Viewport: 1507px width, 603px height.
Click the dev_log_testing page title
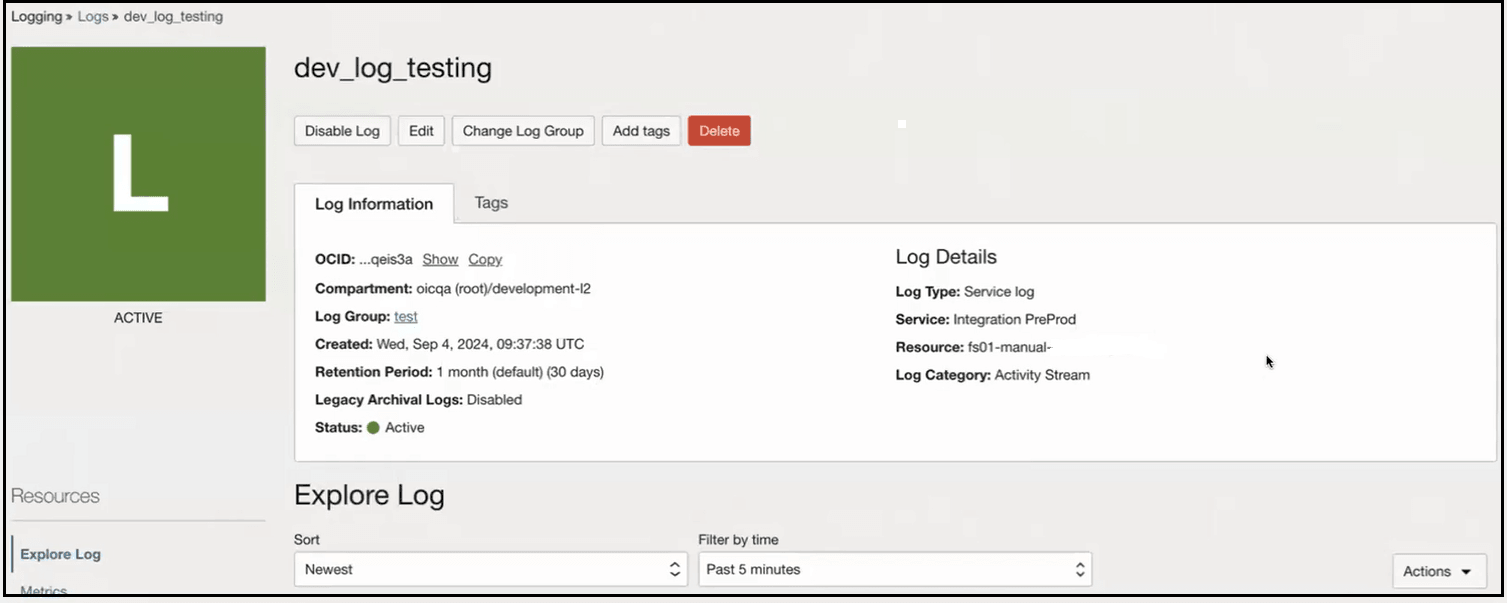(x=393, y=68)
